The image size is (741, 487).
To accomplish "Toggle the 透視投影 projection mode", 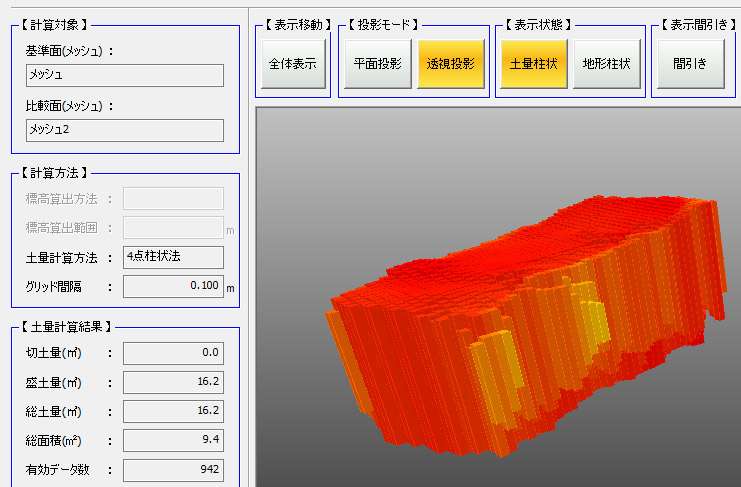I will point(451,63).
